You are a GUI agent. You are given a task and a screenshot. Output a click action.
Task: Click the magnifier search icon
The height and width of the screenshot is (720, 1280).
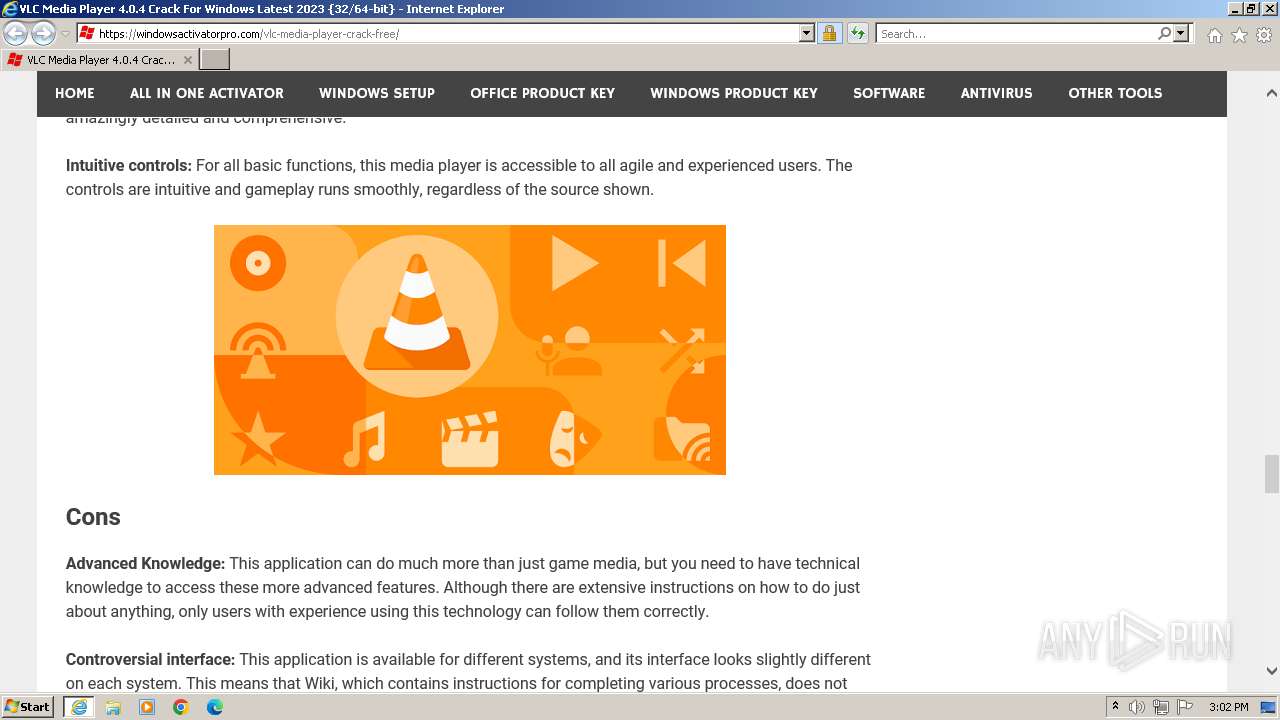click(1164, 33)
